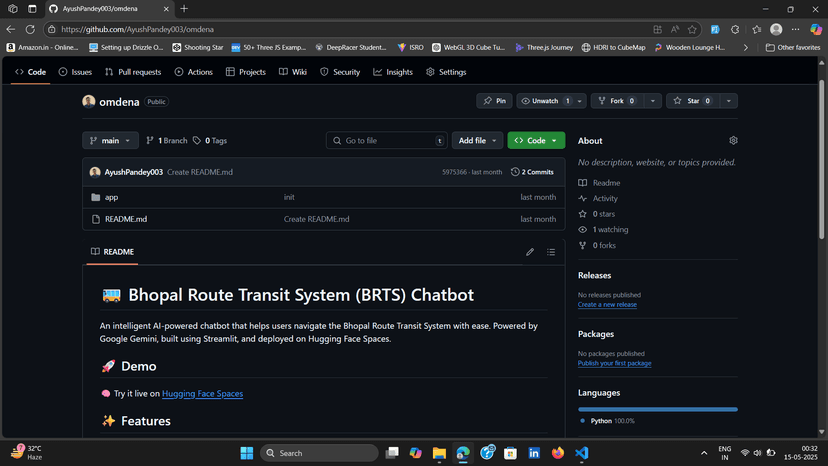Open Other favorites folder
The height and width of the screenshot is (466, 828).
793,48
